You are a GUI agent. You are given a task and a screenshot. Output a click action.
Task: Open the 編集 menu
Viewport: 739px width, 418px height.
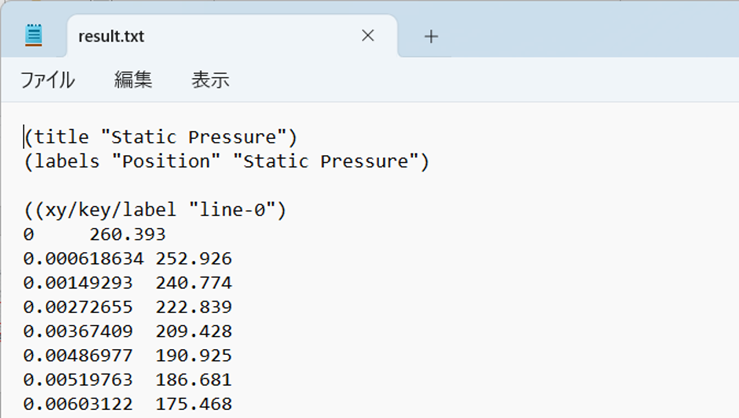click(x=133, y=79)
